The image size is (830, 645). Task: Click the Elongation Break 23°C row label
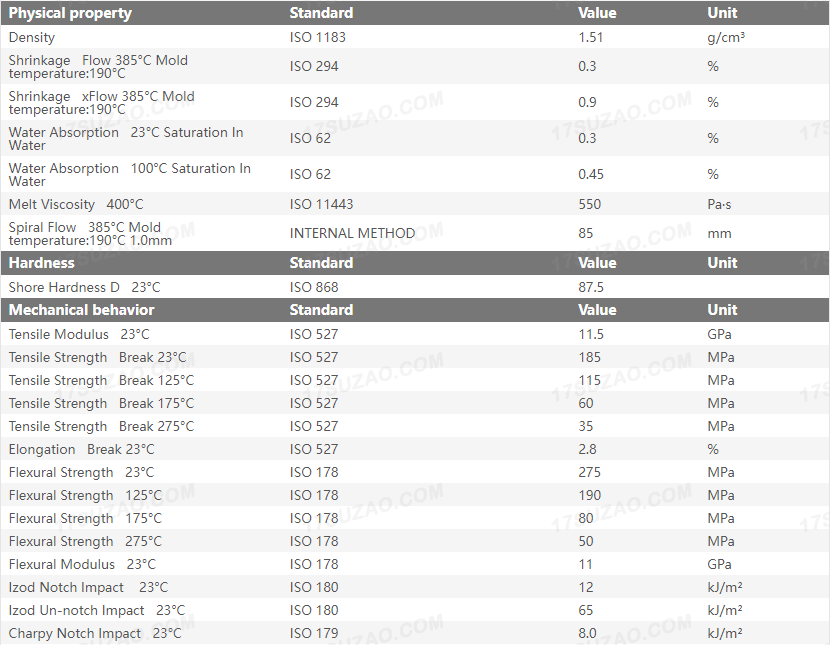[81, 449]
